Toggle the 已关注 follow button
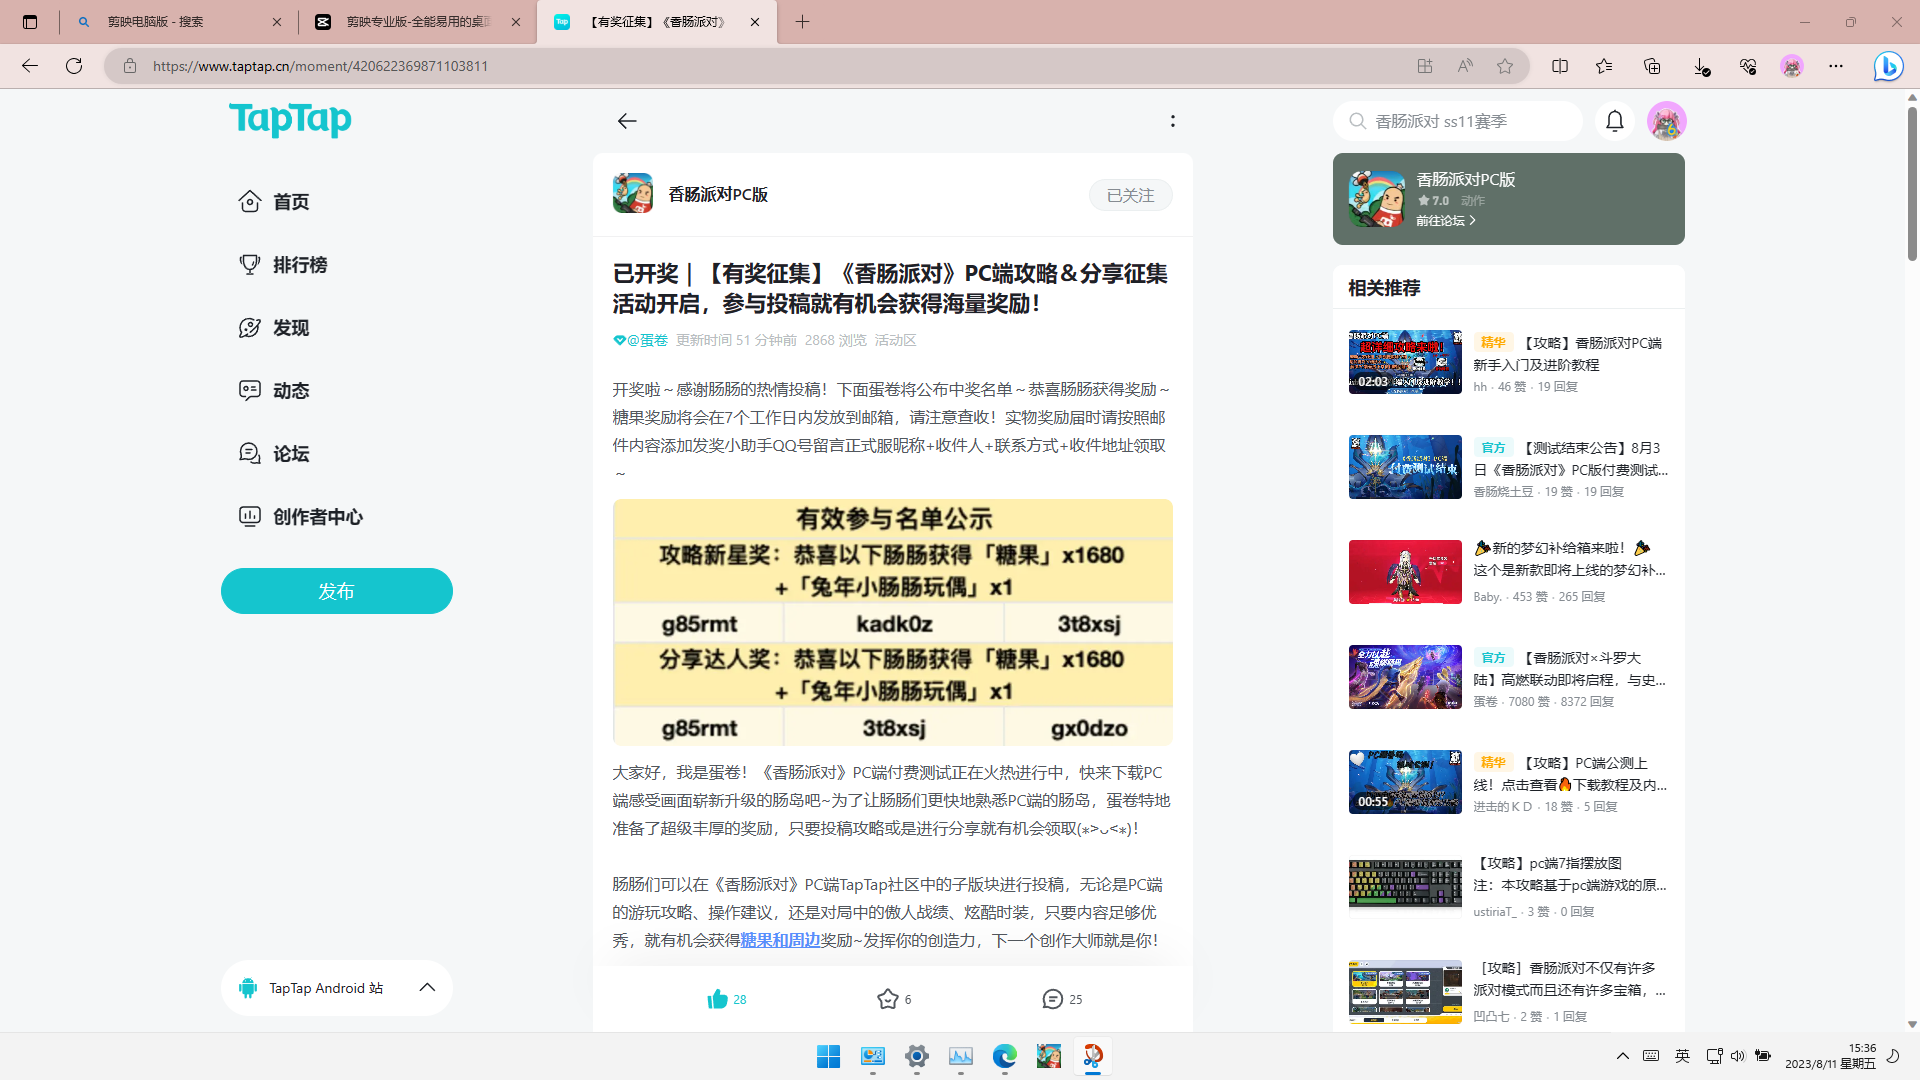This screenshot has width=1920, height=1080. point(1130,195)
